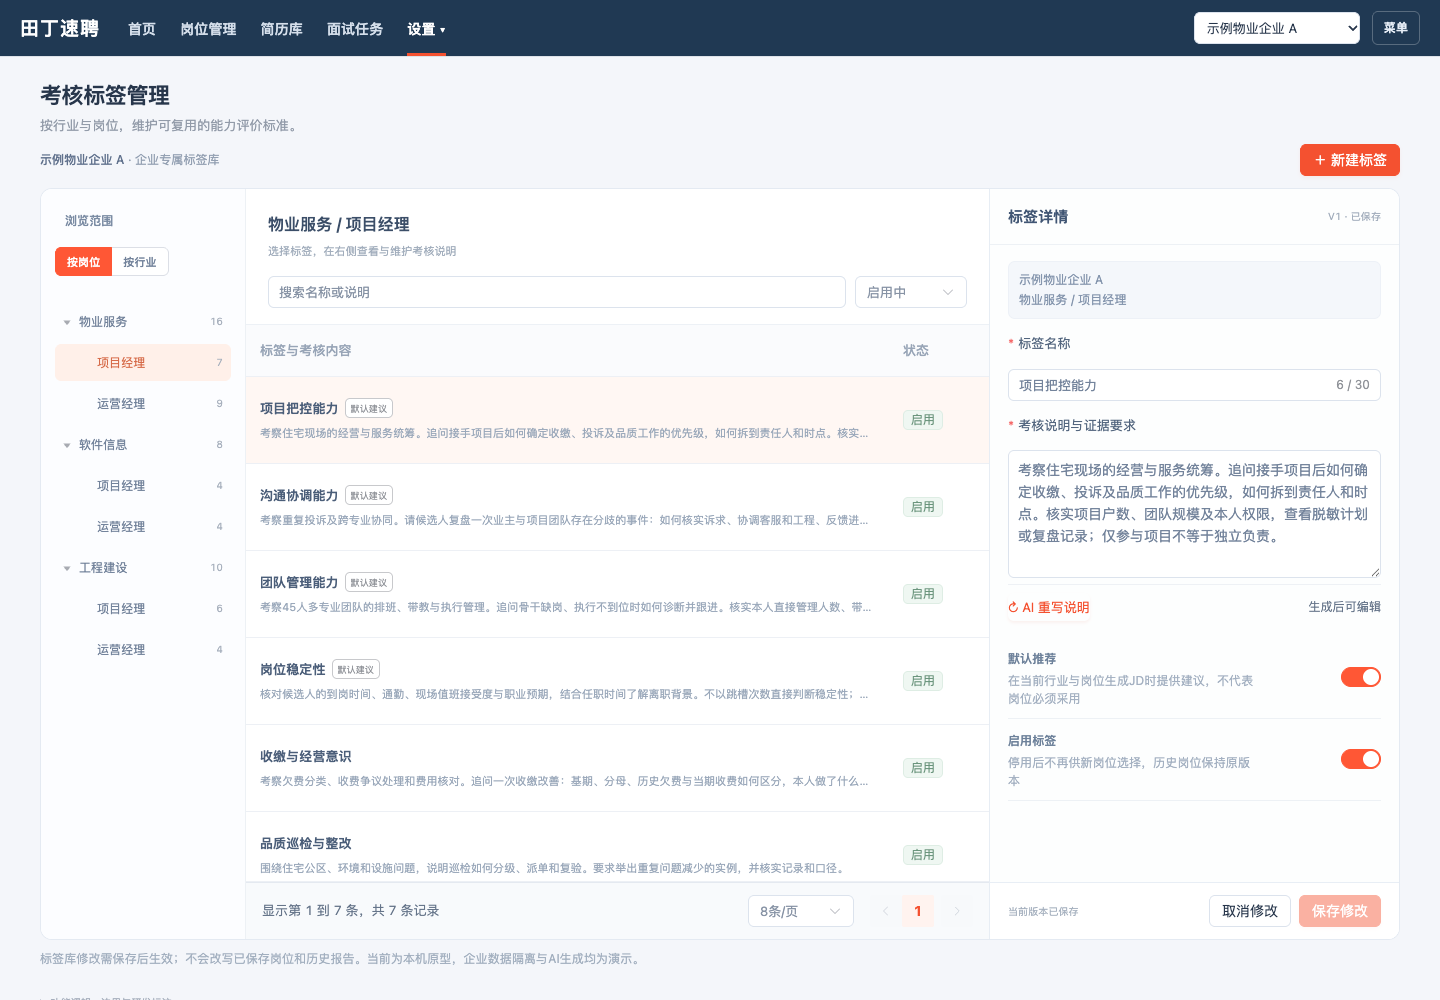The width and height of the screenshot is (1440, 1000).
Task: Click the 取消修改 button
Action: (1250, 911)
